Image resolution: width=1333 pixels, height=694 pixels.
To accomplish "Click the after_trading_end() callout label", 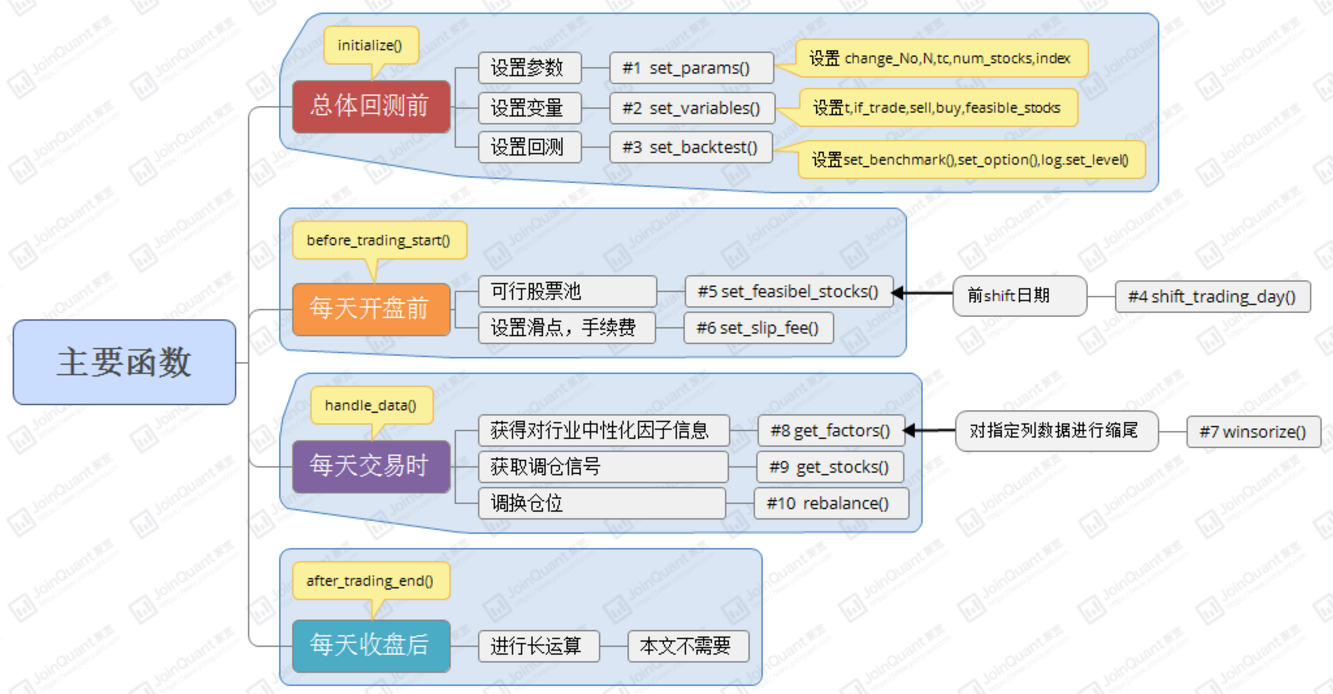I will (x=372, y=580).
